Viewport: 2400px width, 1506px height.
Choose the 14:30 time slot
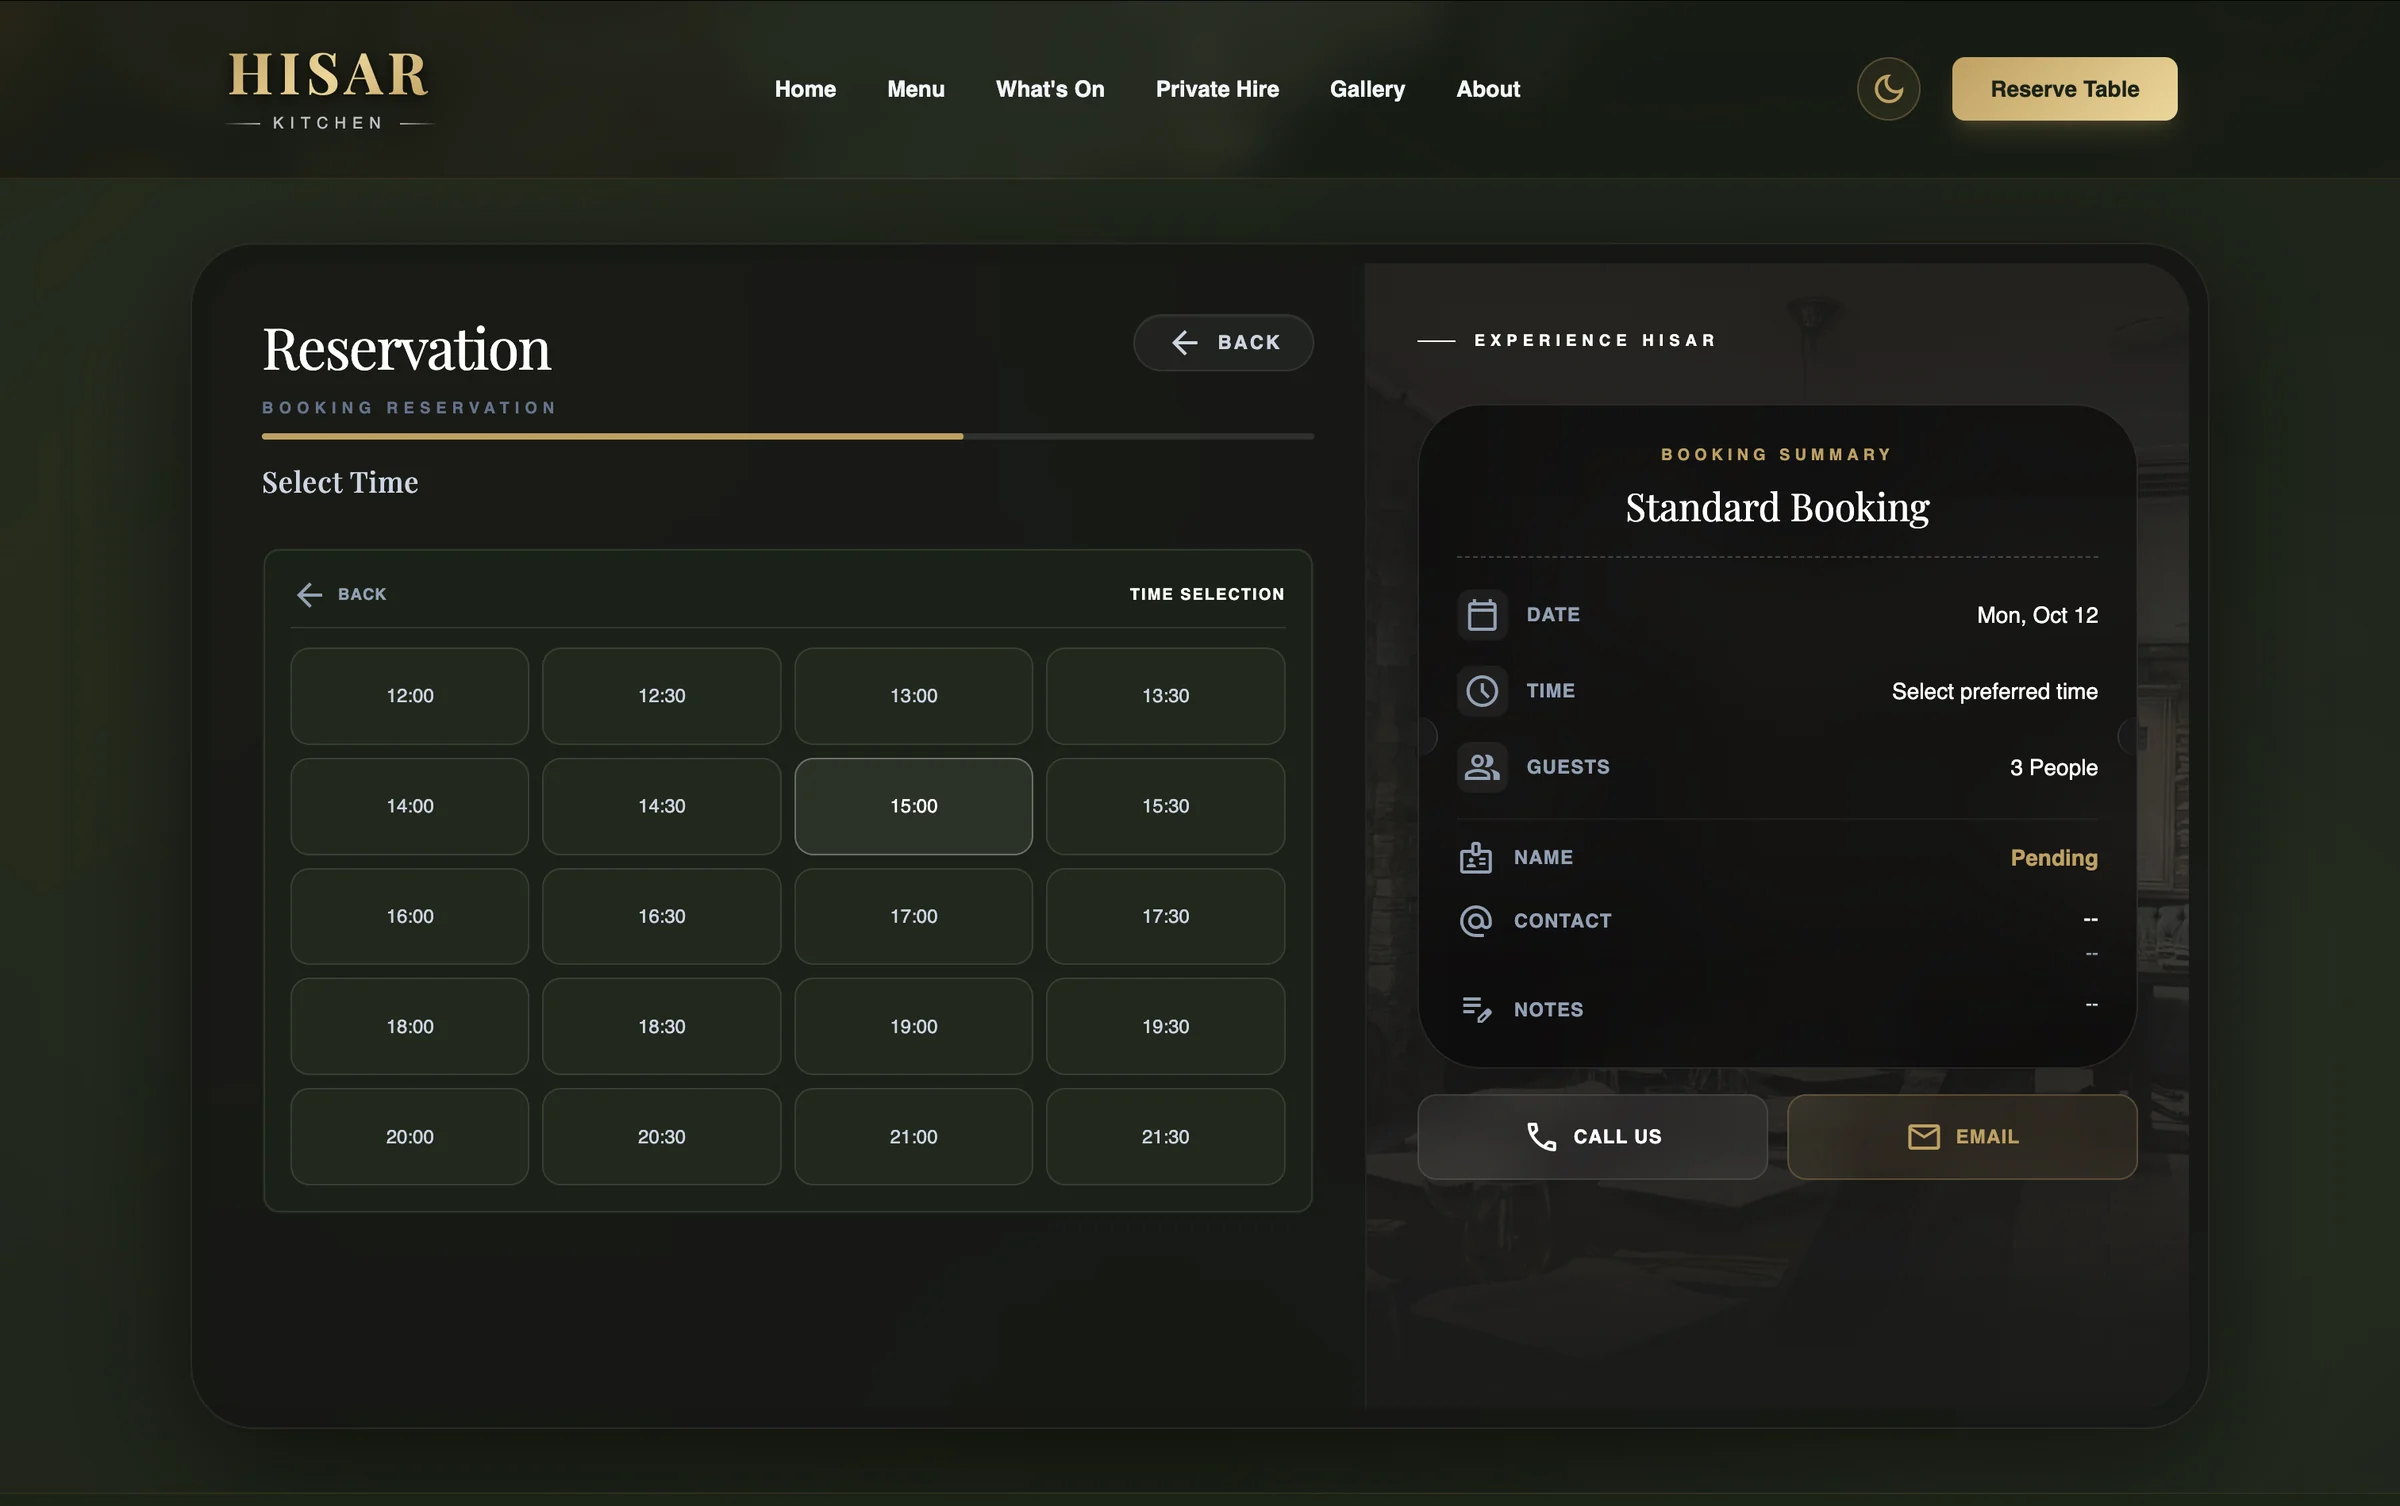coord(661,806)
